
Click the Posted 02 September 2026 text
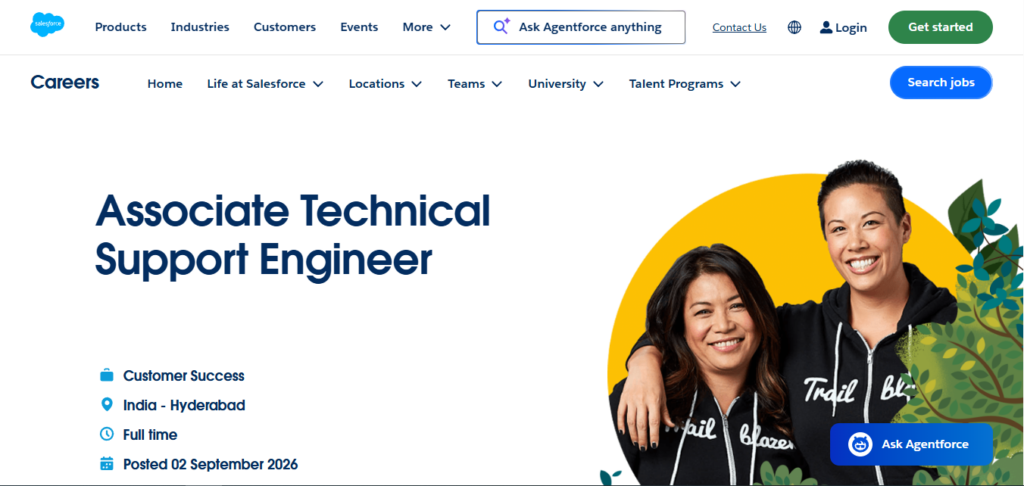(210, 464)
